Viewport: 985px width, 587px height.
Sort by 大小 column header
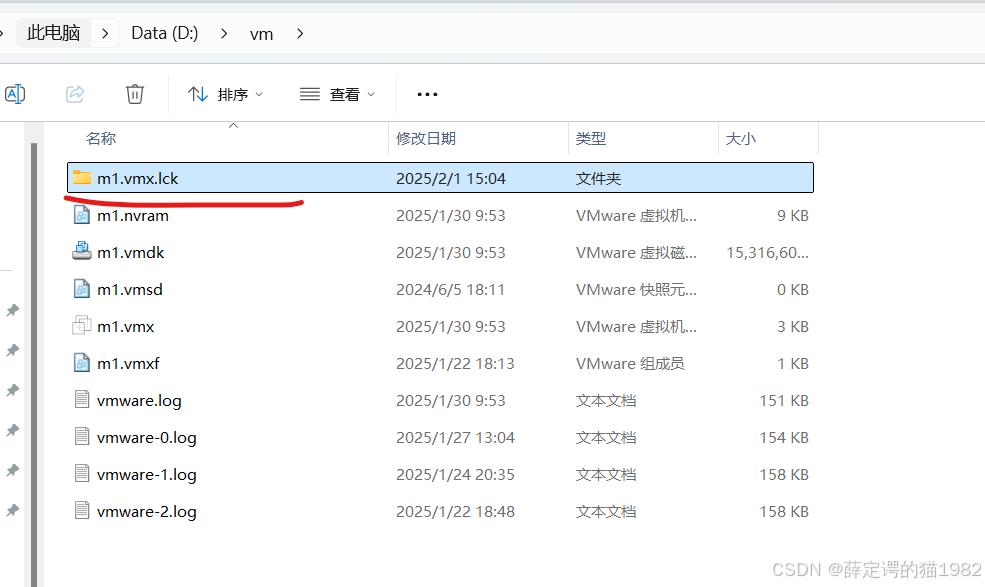741,138
